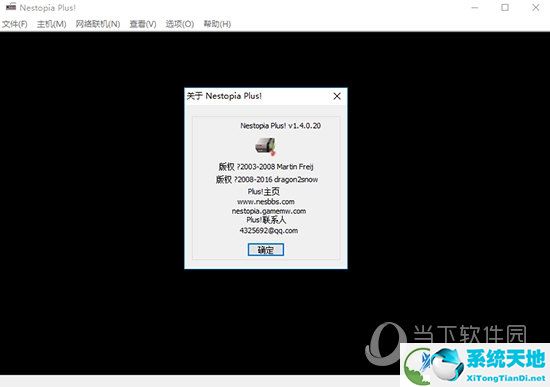550x387 pixels.
Task: Click the Plus!主页 label
Action: (x=263, y=192)
